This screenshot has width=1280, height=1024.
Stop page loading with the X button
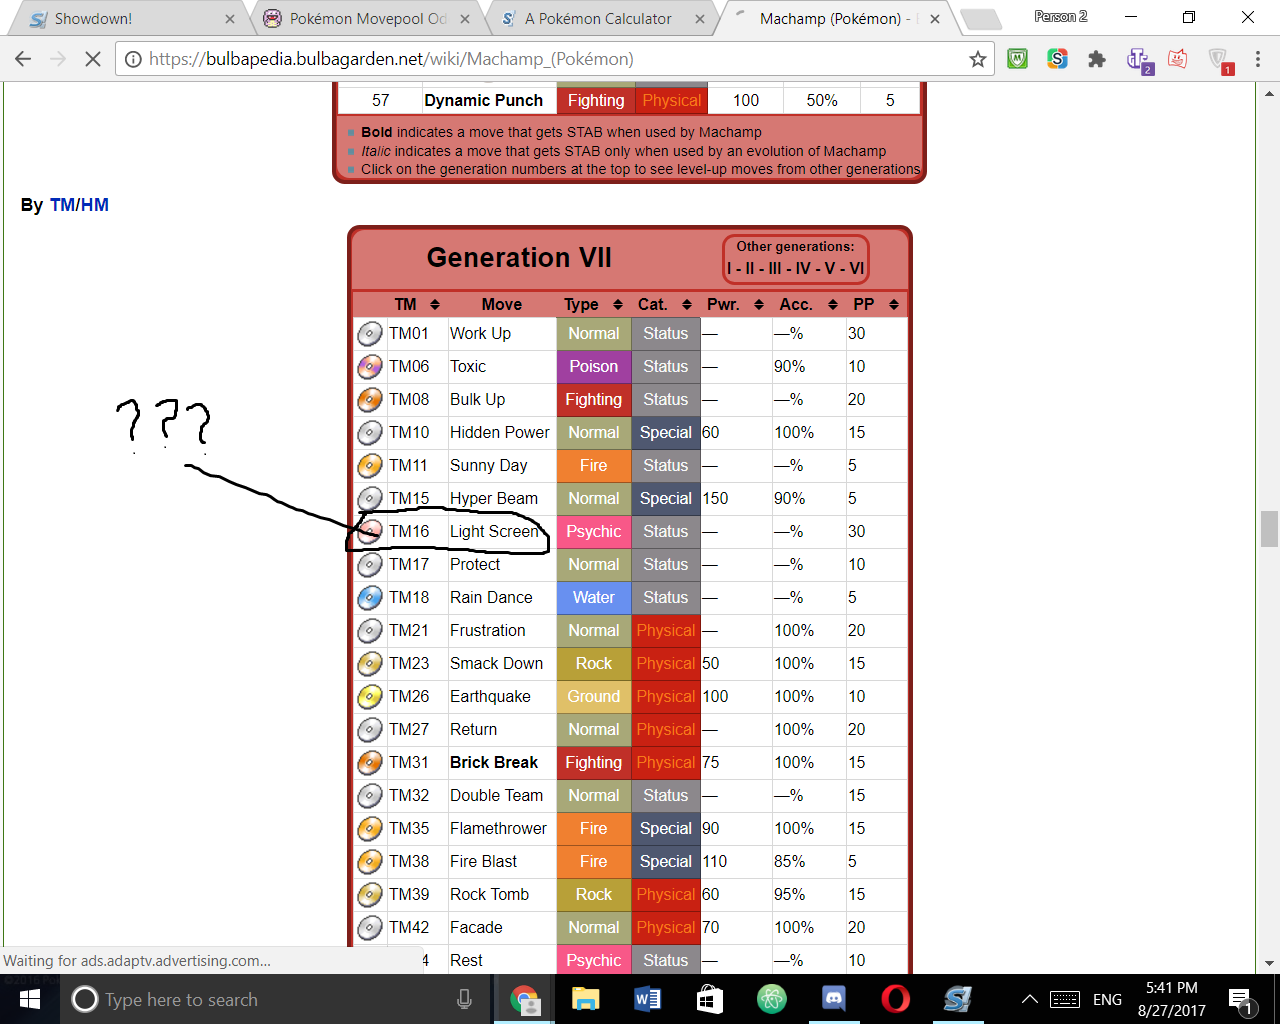pos(92,59)
